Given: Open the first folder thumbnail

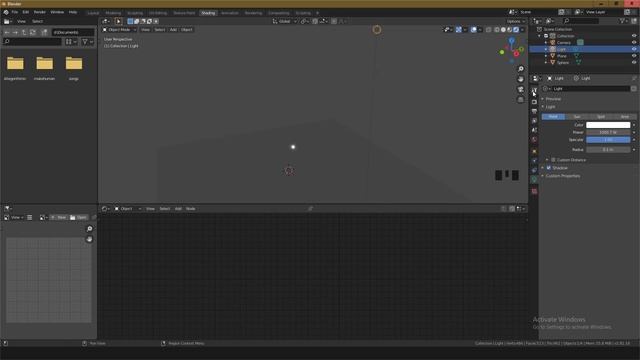Looking at the screenshot, I should click(15, 64).
